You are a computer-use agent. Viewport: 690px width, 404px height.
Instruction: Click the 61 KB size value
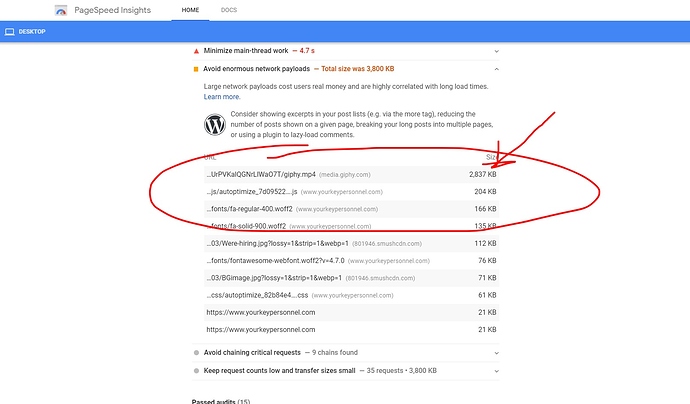(487, 295)
